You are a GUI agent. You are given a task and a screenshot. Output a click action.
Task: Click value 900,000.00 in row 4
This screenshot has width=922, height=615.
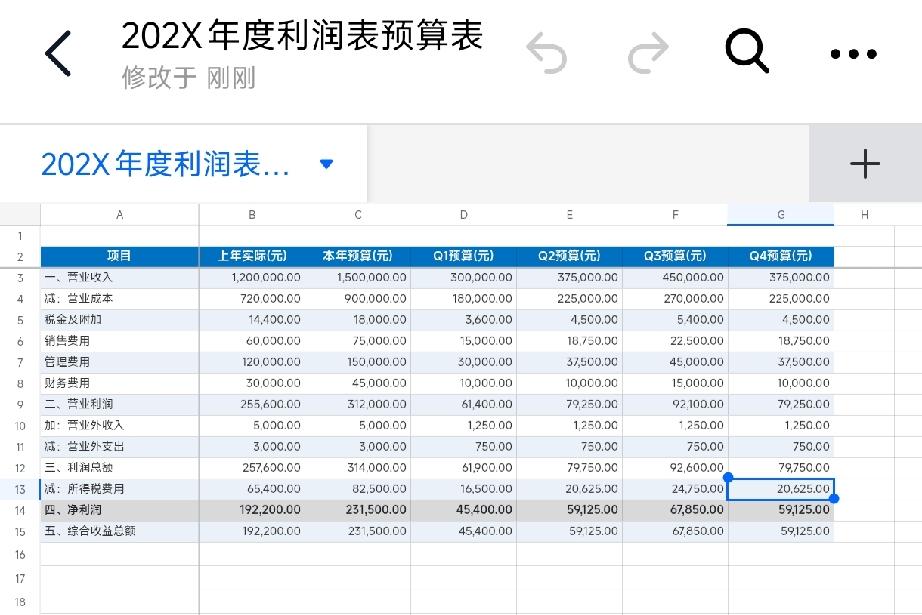pos(375,299)
